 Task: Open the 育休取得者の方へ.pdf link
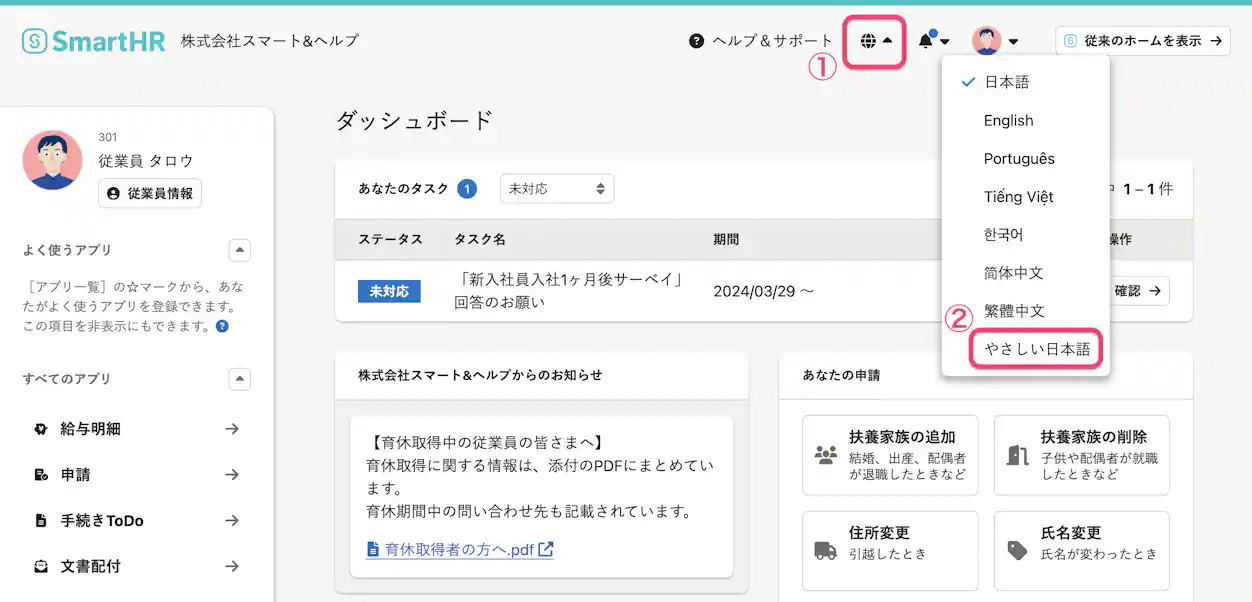coord(457,549)
